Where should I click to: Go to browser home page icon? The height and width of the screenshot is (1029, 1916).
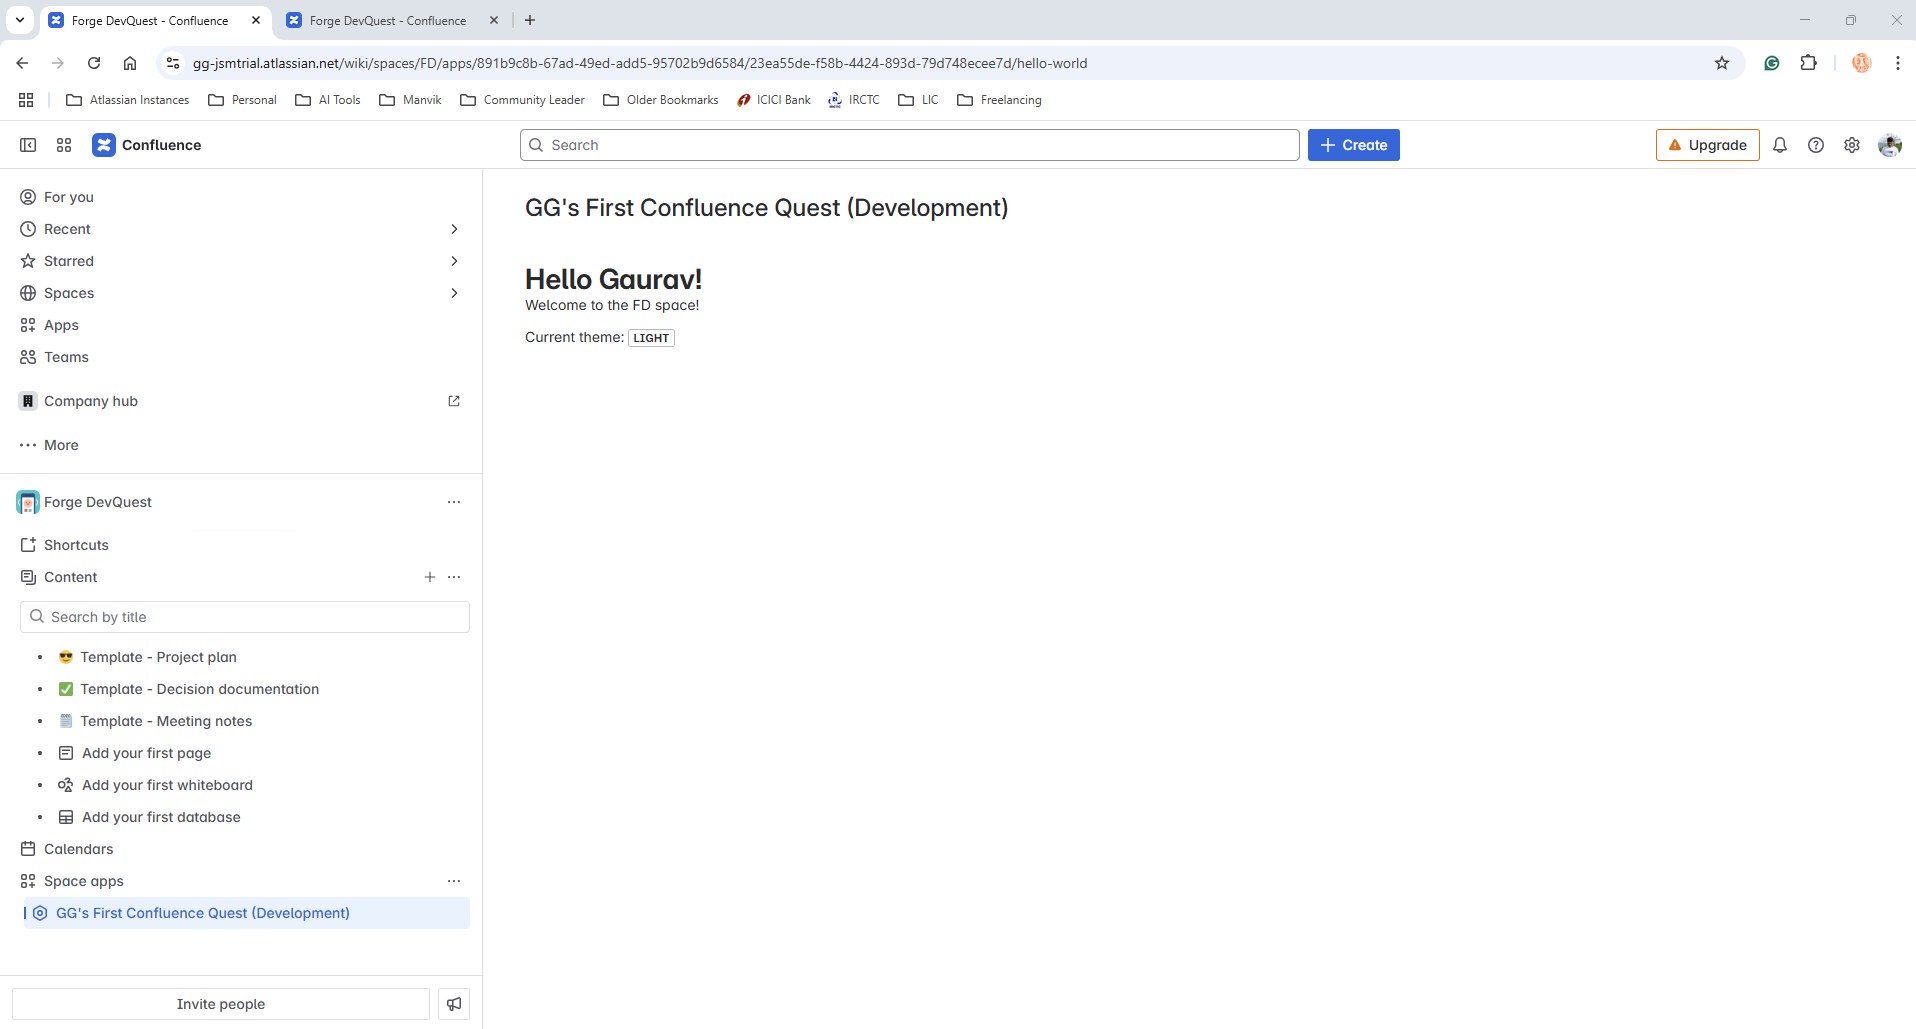pos(130,63)
